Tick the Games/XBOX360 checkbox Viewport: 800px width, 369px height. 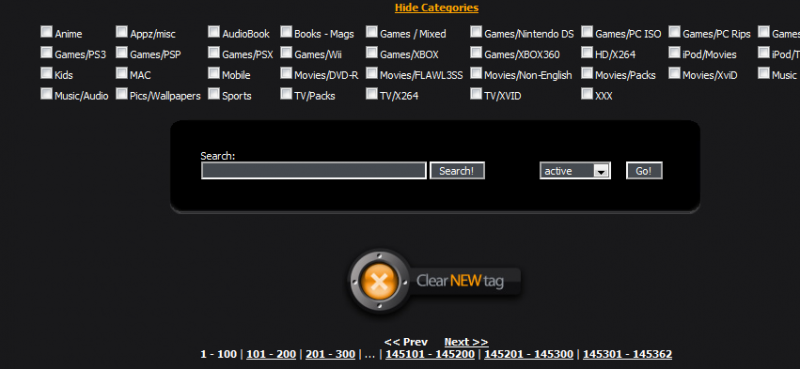(x=476, y=53)
